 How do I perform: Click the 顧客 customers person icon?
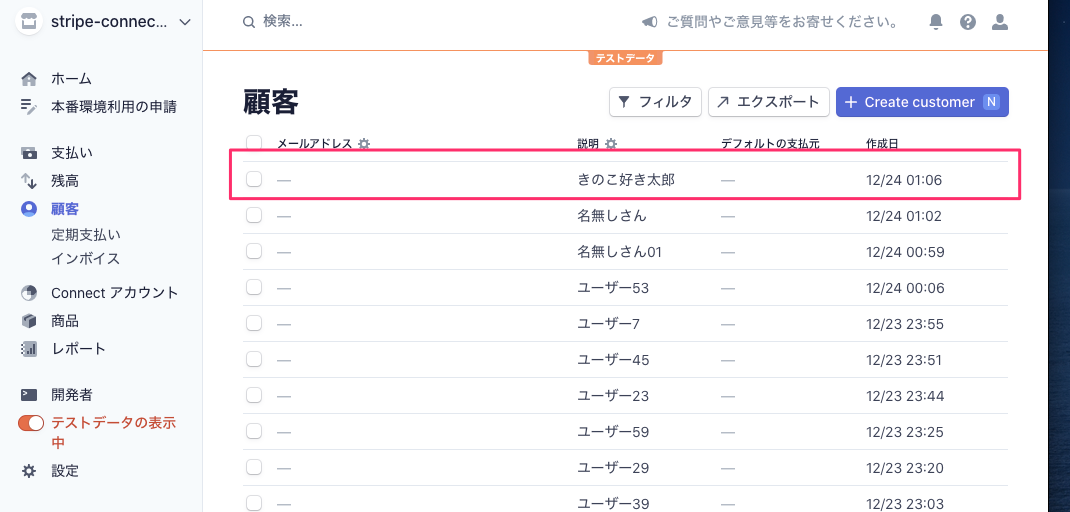29,209
